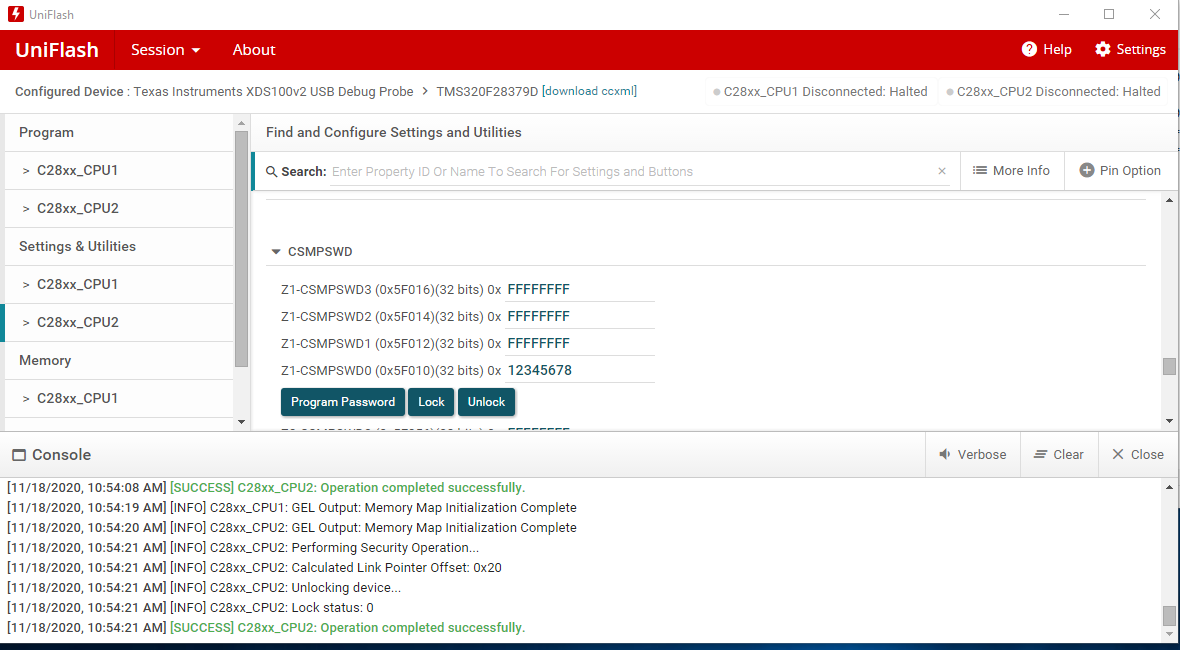Image resolution: width=1180 pixels, height=650 pixels.
Task: Click the sidebar scroll up arrow
Action: pos(241,123)
